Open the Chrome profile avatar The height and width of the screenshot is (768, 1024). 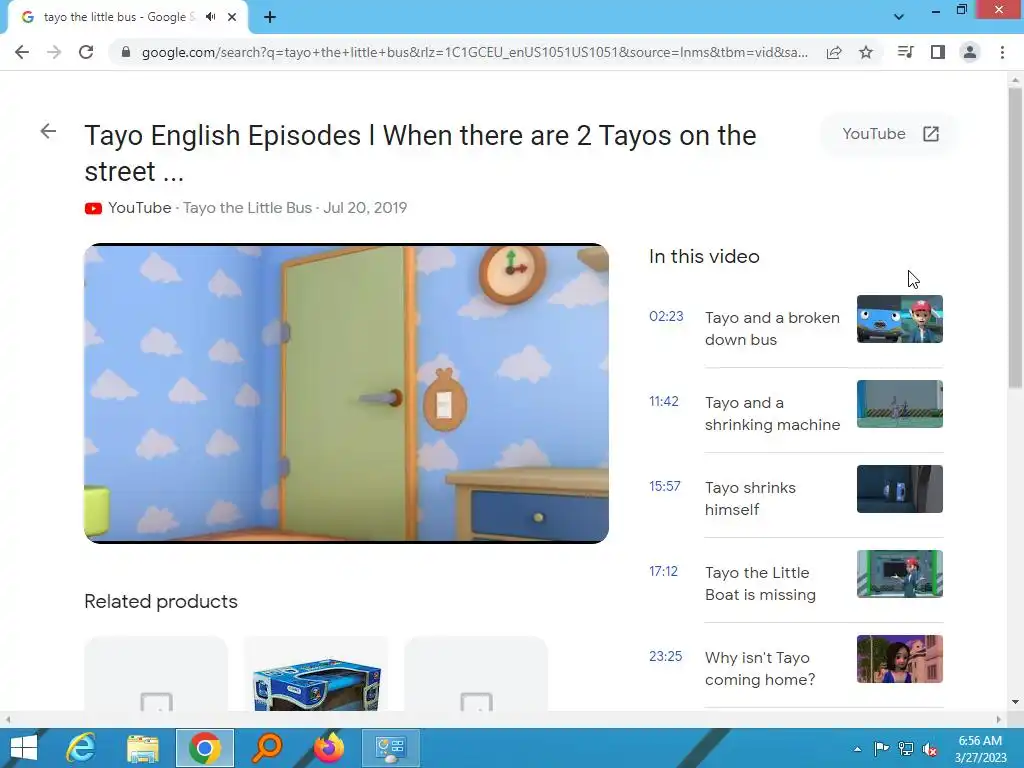[x=970, y=52]
